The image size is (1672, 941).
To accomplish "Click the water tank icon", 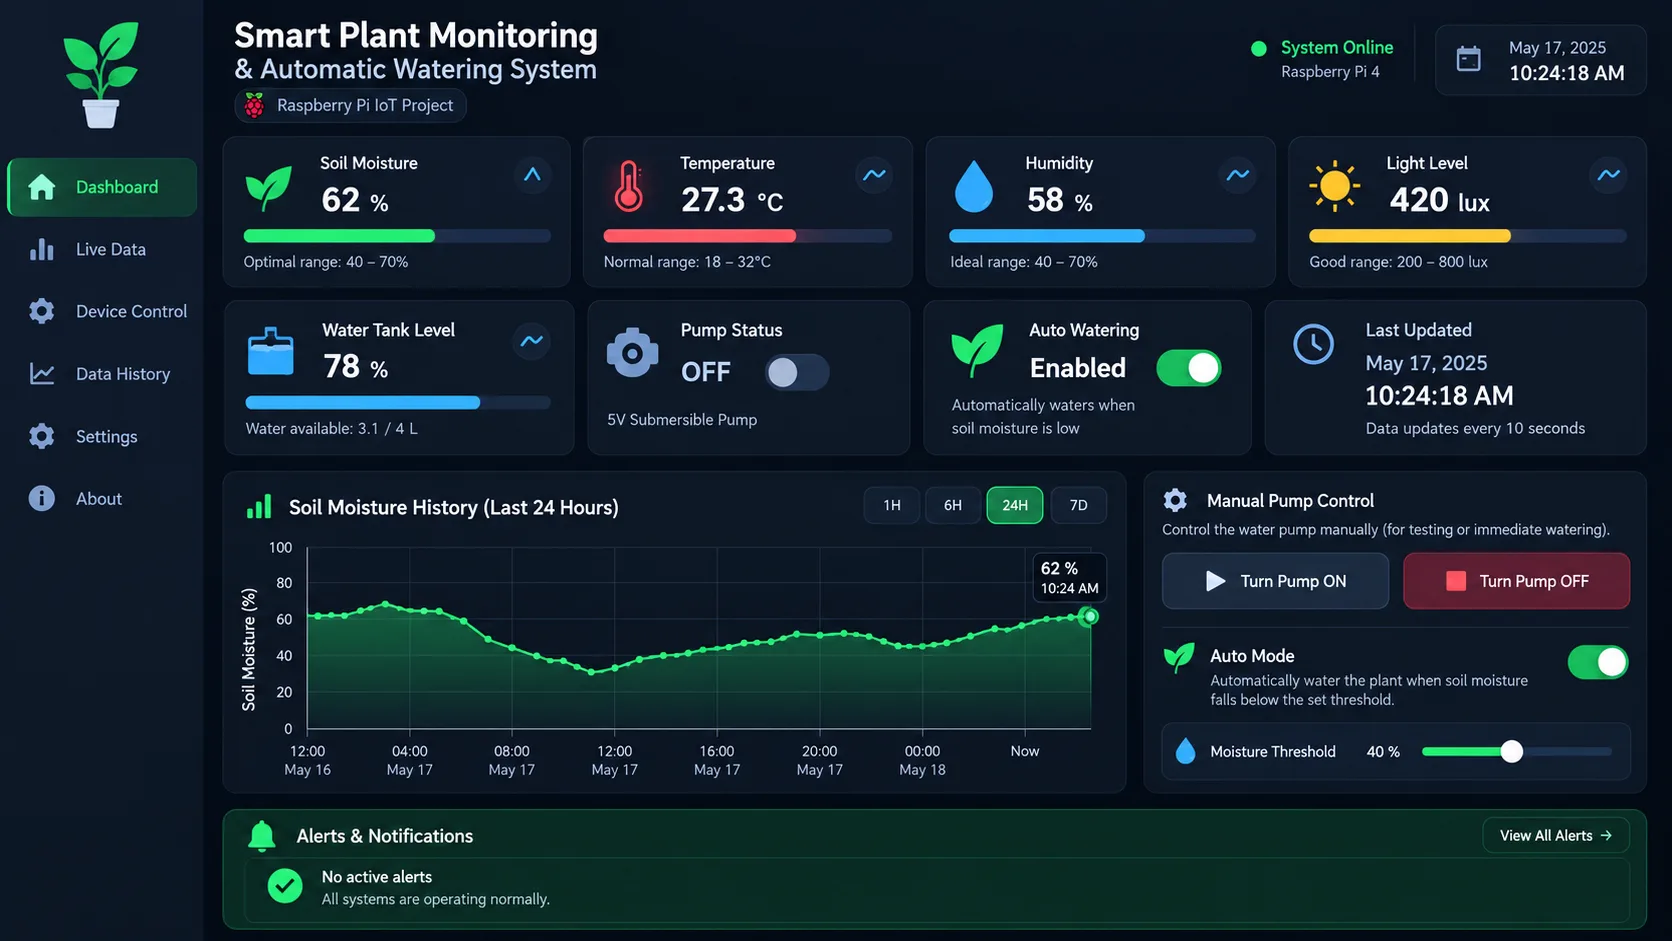I will (271, 352).
